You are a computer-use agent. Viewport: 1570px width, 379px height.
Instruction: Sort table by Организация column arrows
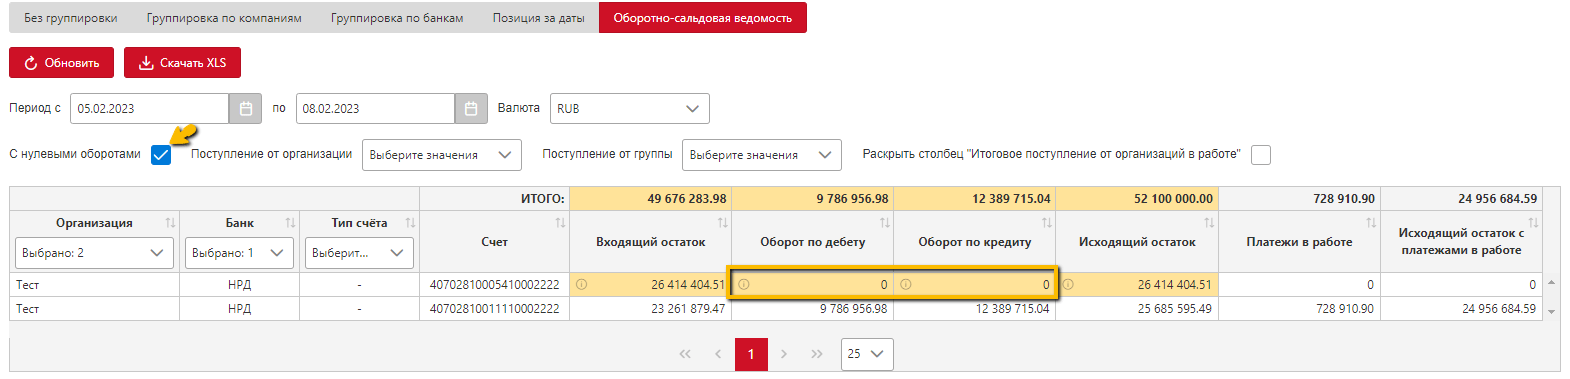[170, 223]
